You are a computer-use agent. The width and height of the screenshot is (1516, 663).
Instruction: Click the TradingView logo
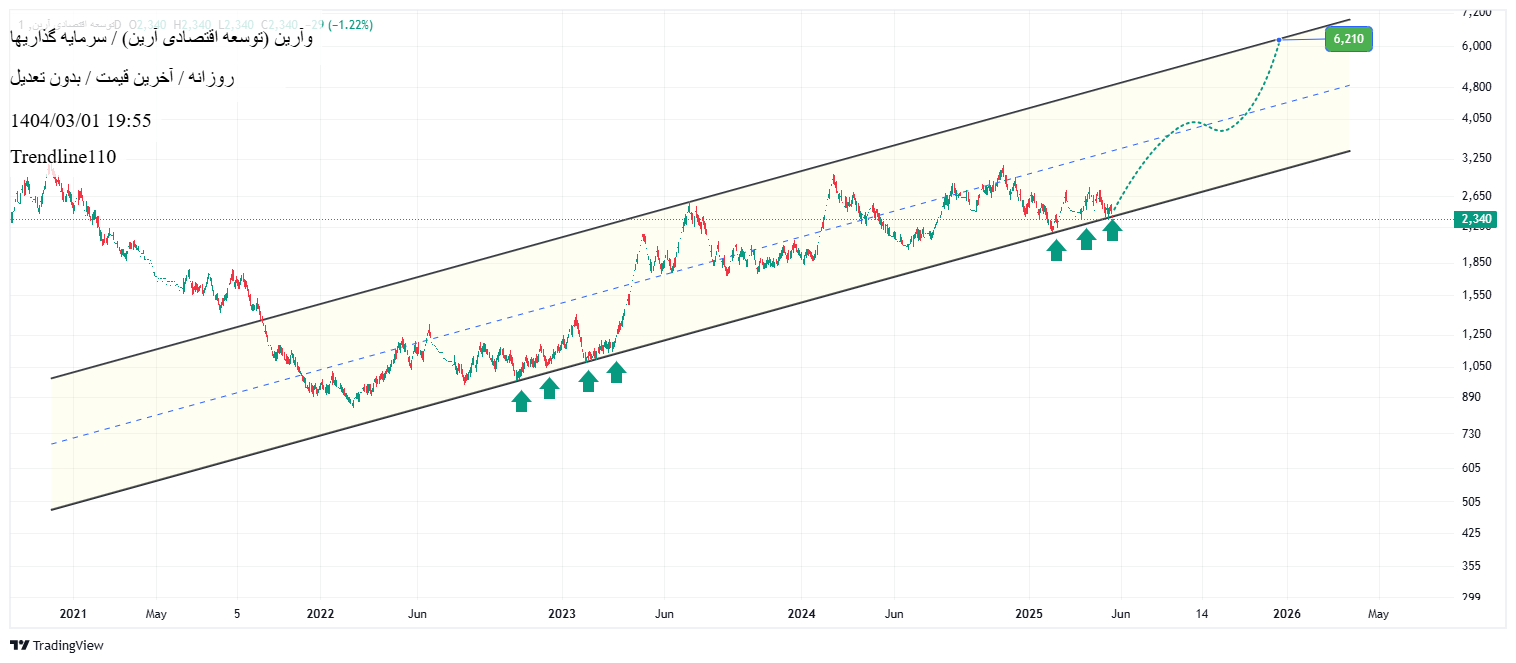[57, 645]
